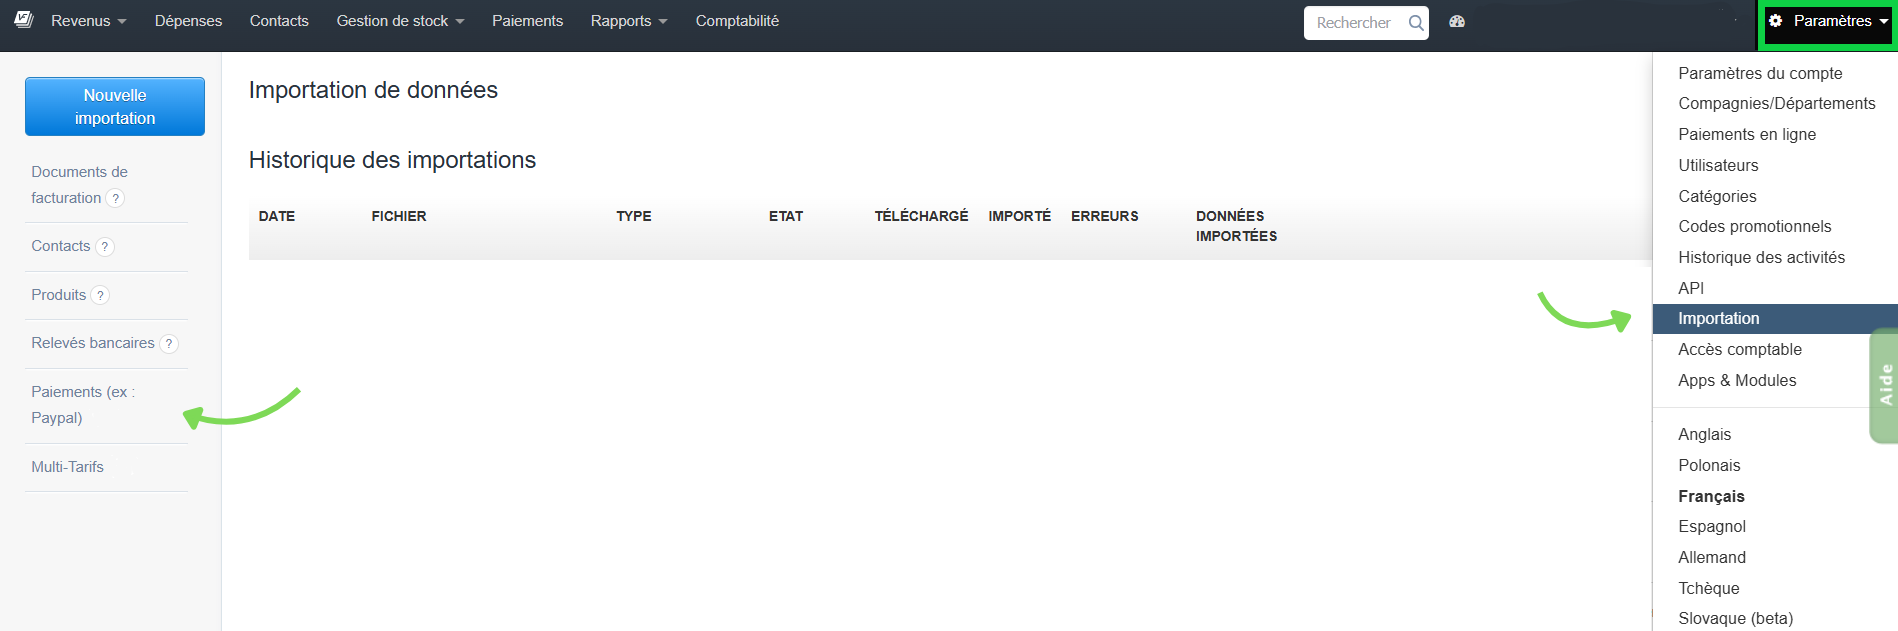Click the DONNÉES IMPORTÉES column header
This screenshot has height=631, width=1898.
[1236, 226]
